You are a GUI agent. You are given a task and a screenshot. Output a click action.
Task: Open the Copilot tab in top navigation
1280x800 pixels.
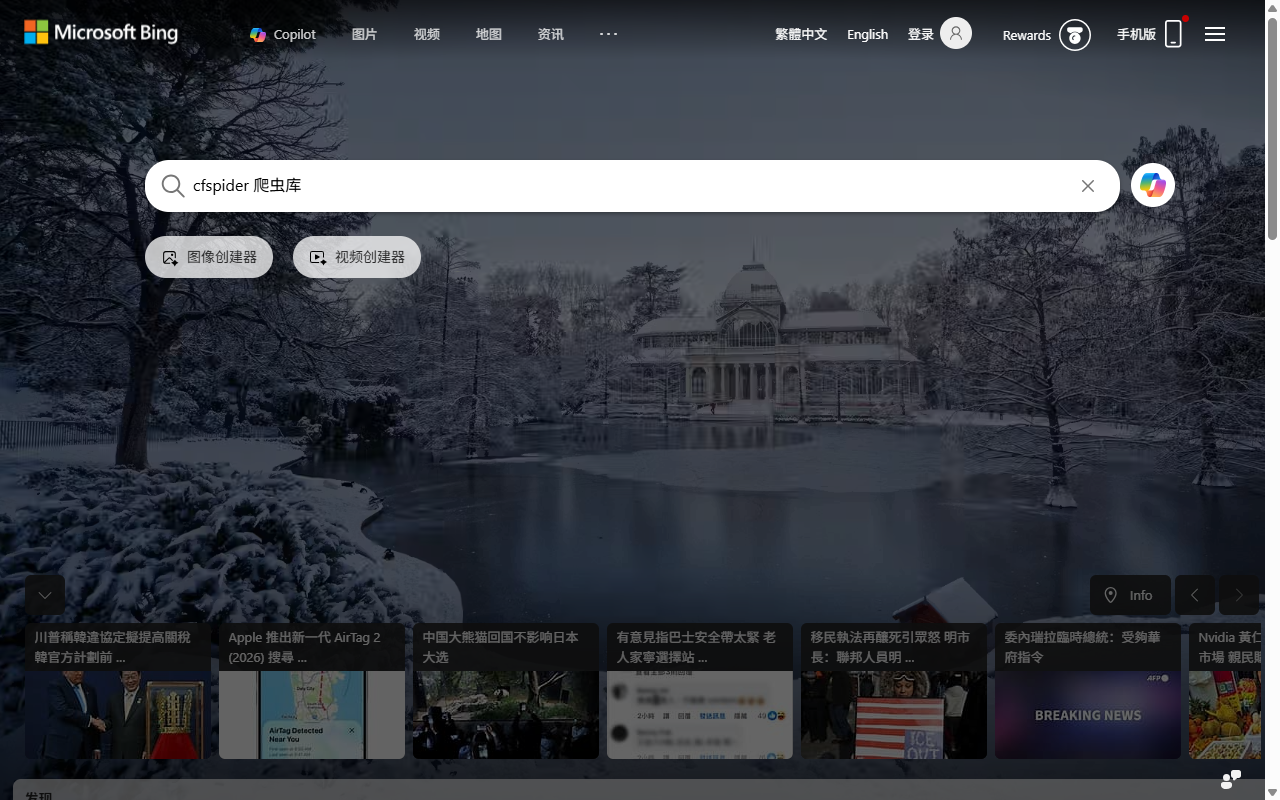283,34
